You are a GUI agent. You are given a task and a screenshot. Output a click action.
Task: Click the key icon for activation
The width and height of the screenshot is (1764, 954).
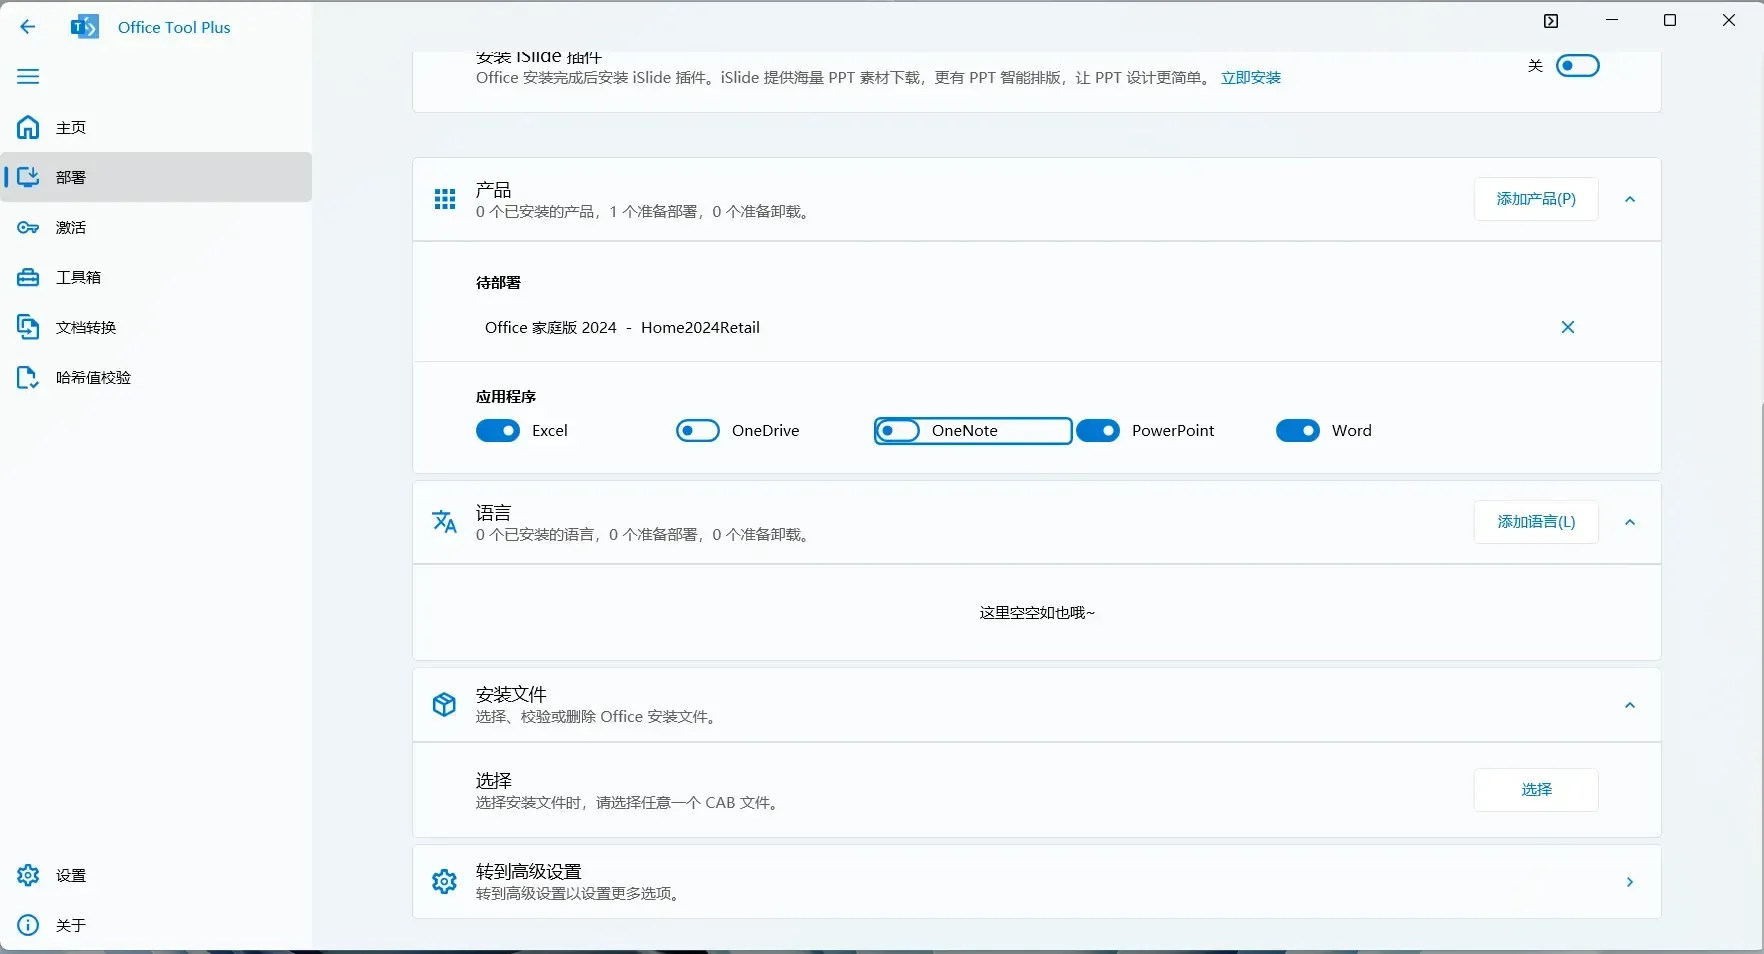28,227
